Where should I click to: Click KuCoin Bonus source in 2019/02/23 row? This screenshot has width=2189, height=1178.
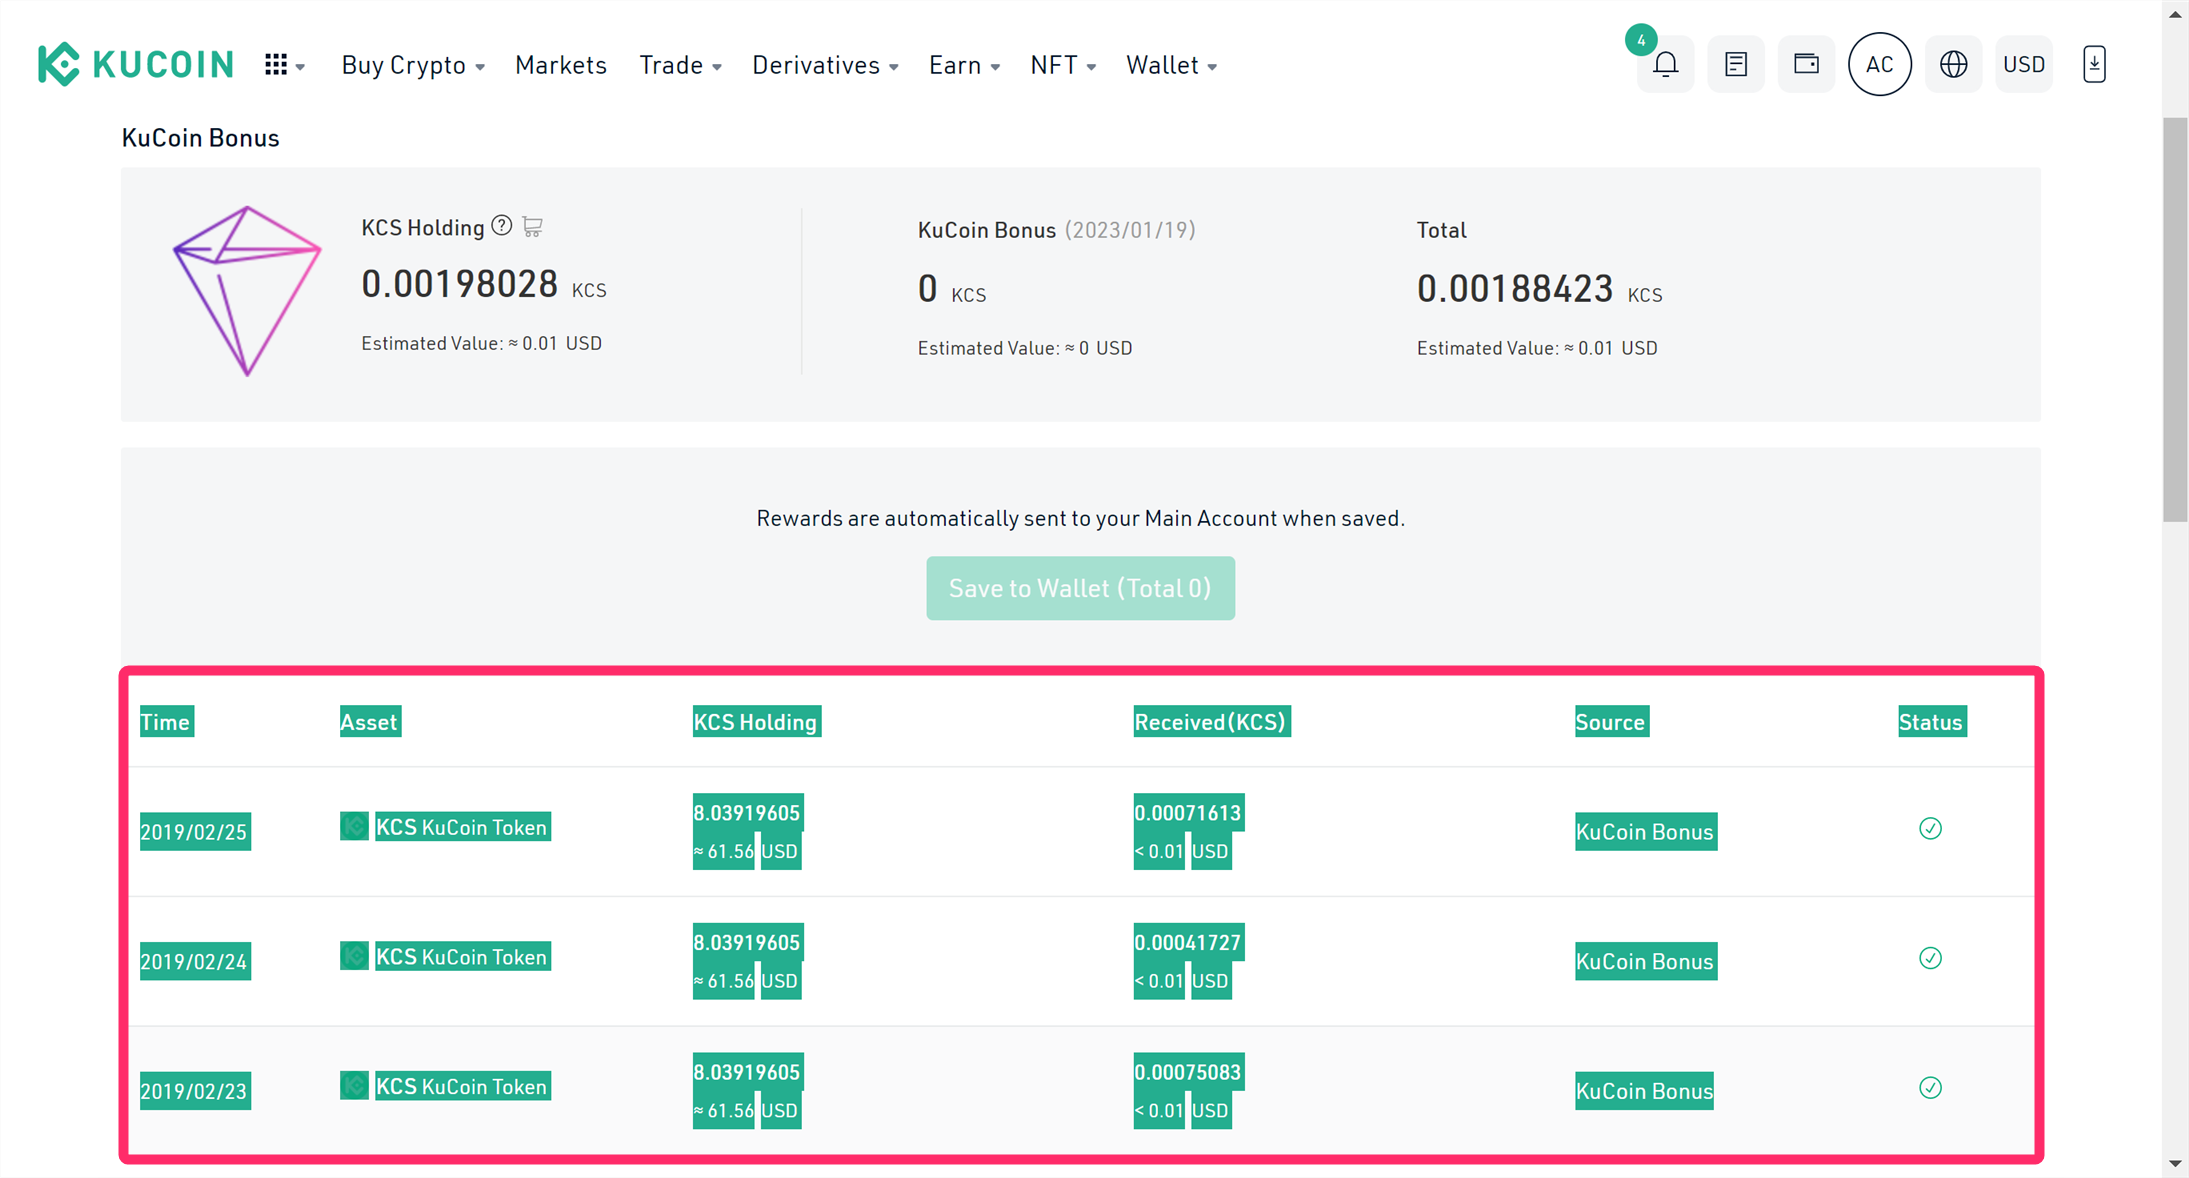tap(1645, 1091)
